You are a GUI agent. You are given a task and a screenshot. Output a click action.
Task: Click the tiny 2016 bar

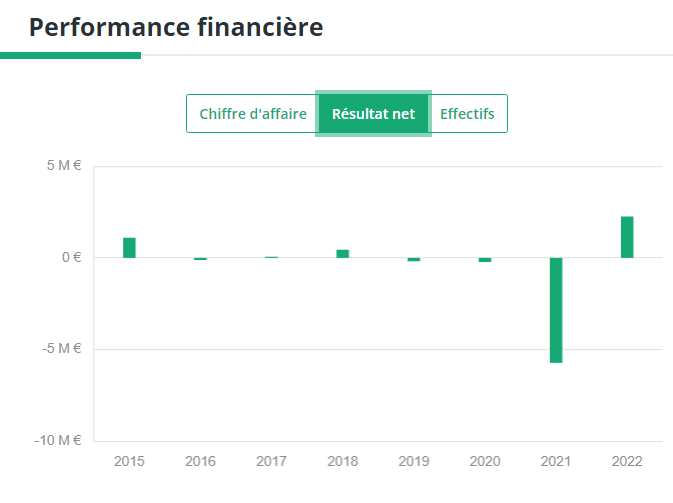tap(200, 259)
